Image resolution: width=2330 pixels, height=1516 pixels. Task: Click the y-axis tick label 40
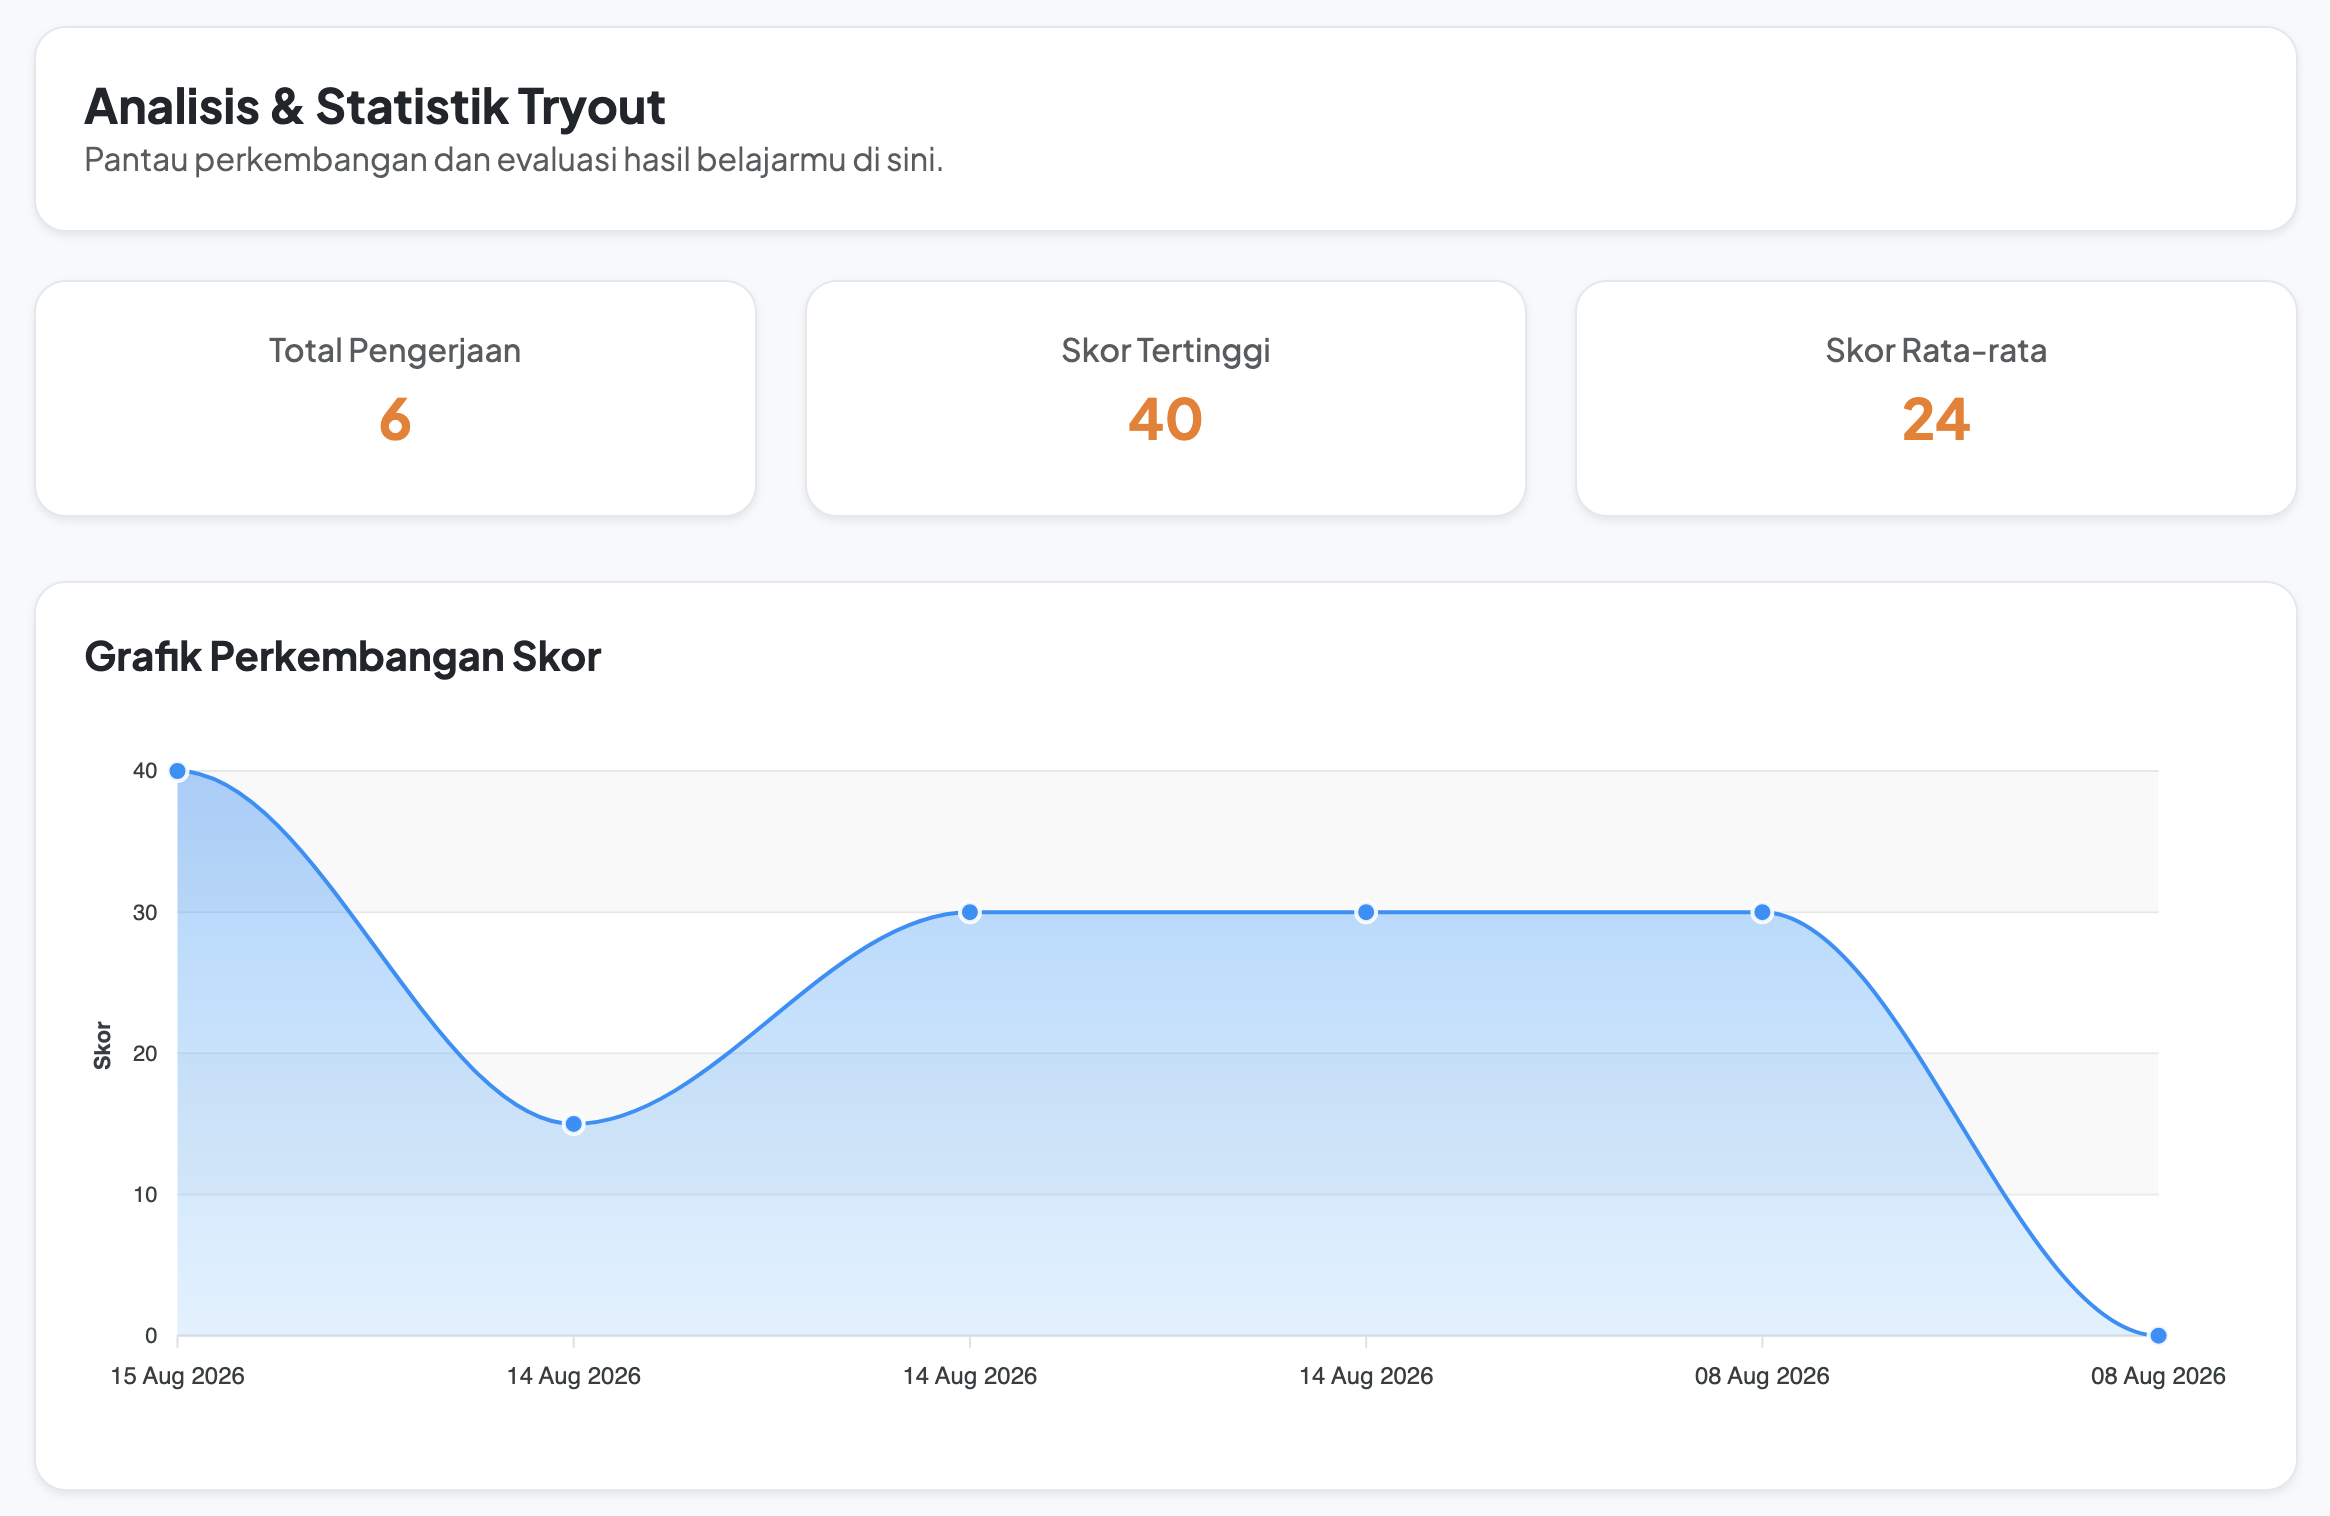(x=145, y=771)
